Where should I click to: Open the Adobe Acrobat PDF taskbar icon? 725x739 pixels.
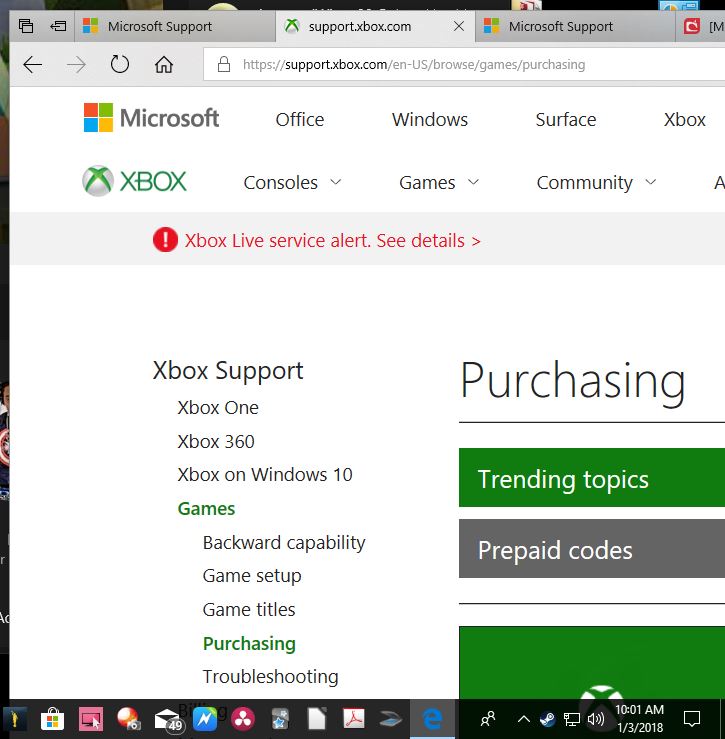(x=354, y=719)
